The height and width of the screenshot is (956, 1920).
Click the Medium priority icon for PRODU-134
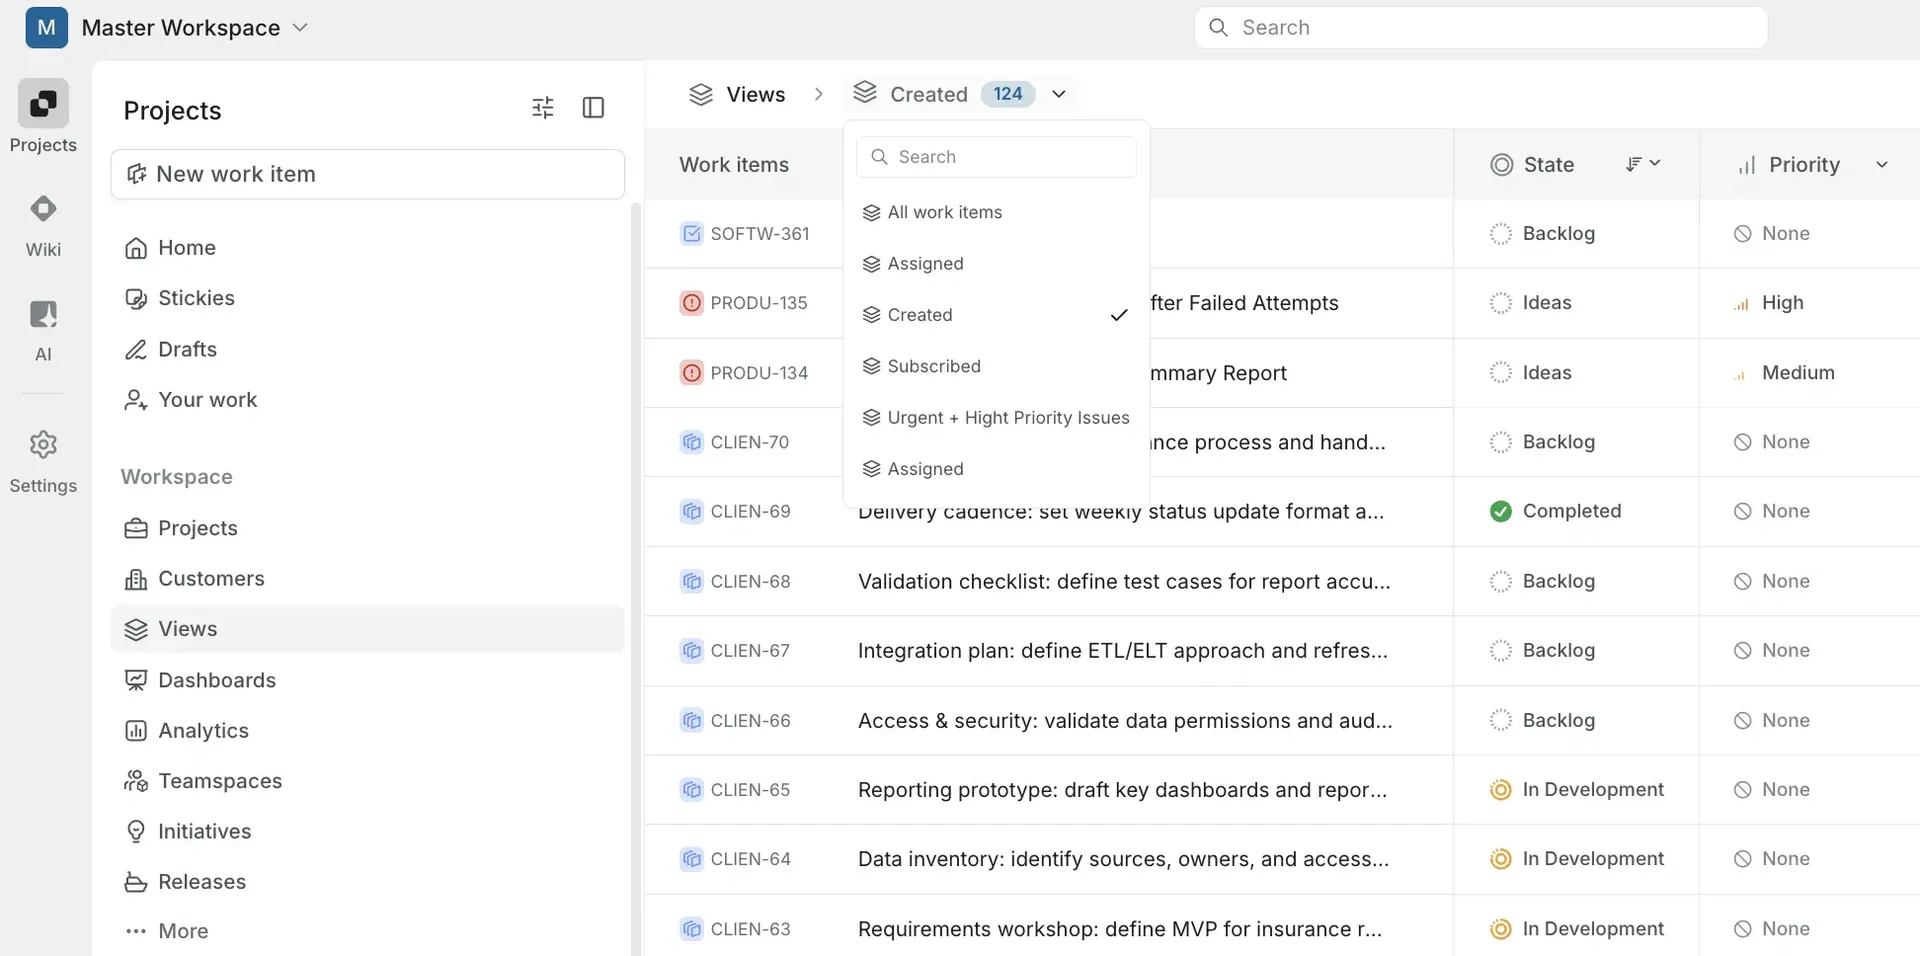click(x=1742, y=373)
